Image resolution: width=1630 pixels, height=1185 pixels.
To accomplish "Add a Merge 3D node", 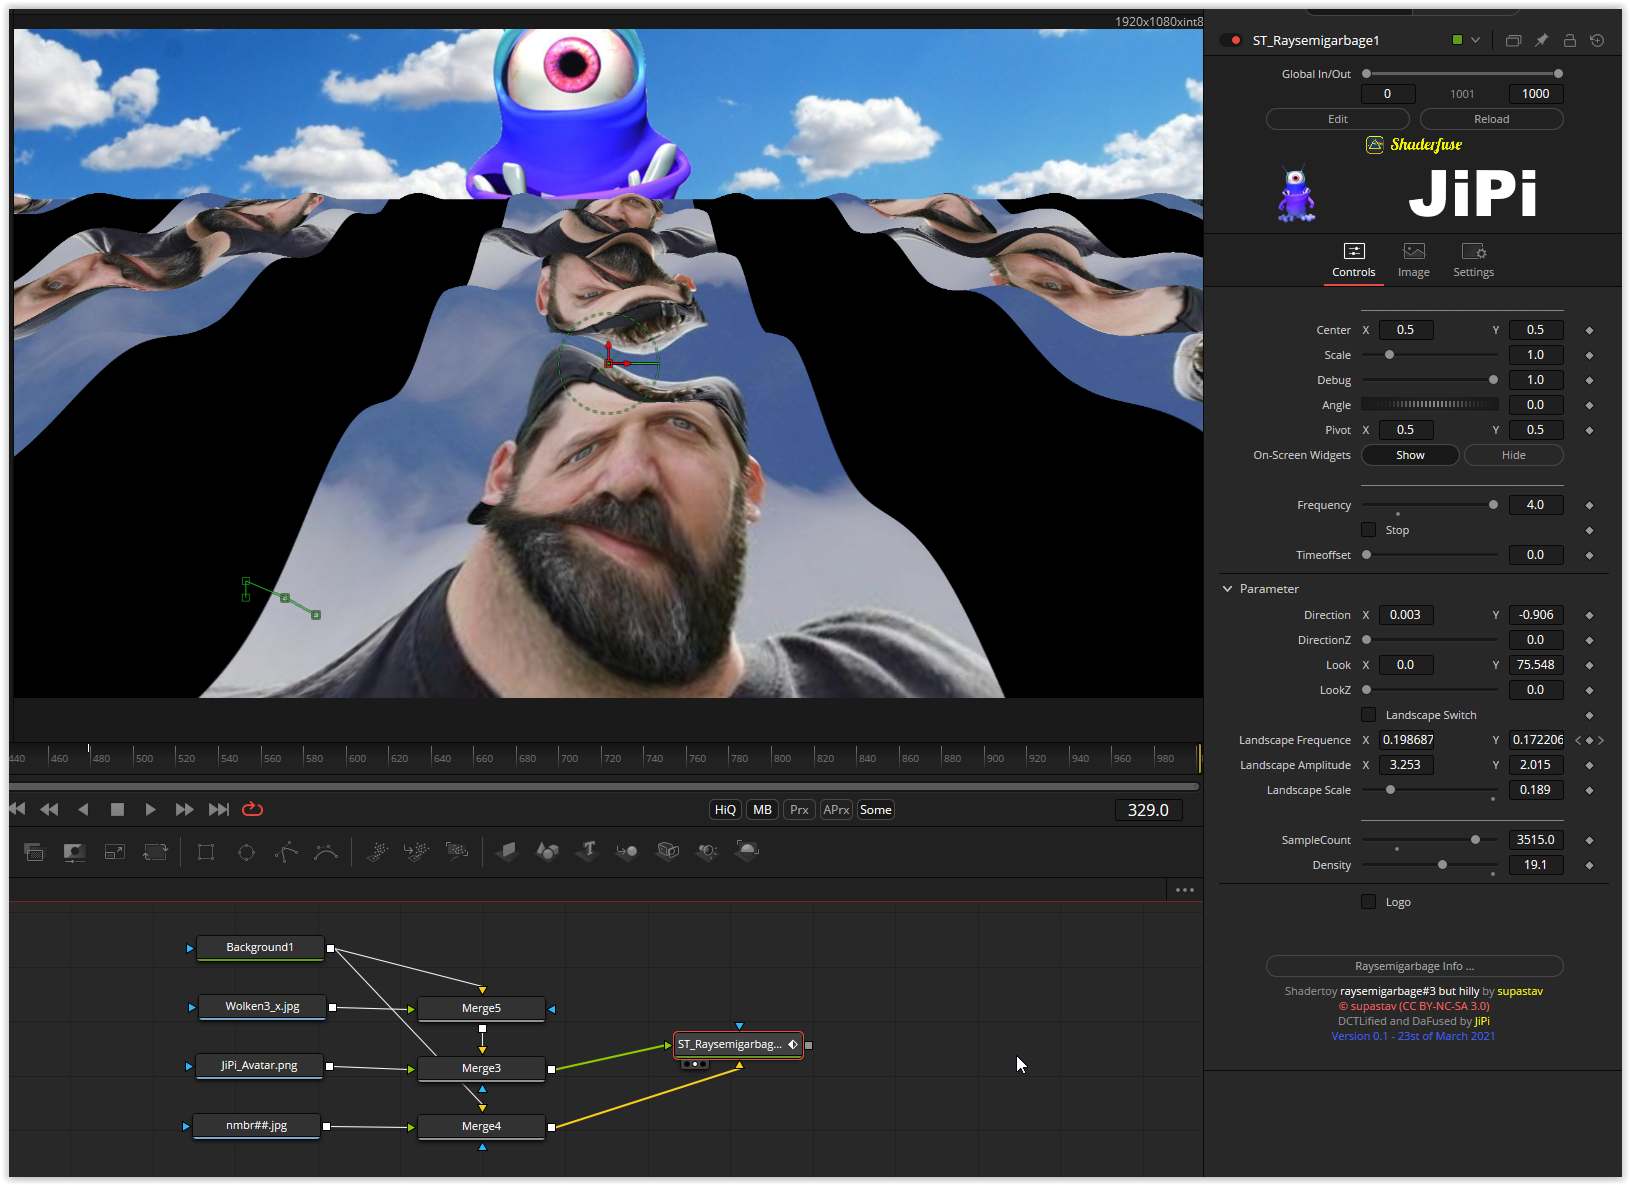I will pyautogui.click(x=627, y=852).
